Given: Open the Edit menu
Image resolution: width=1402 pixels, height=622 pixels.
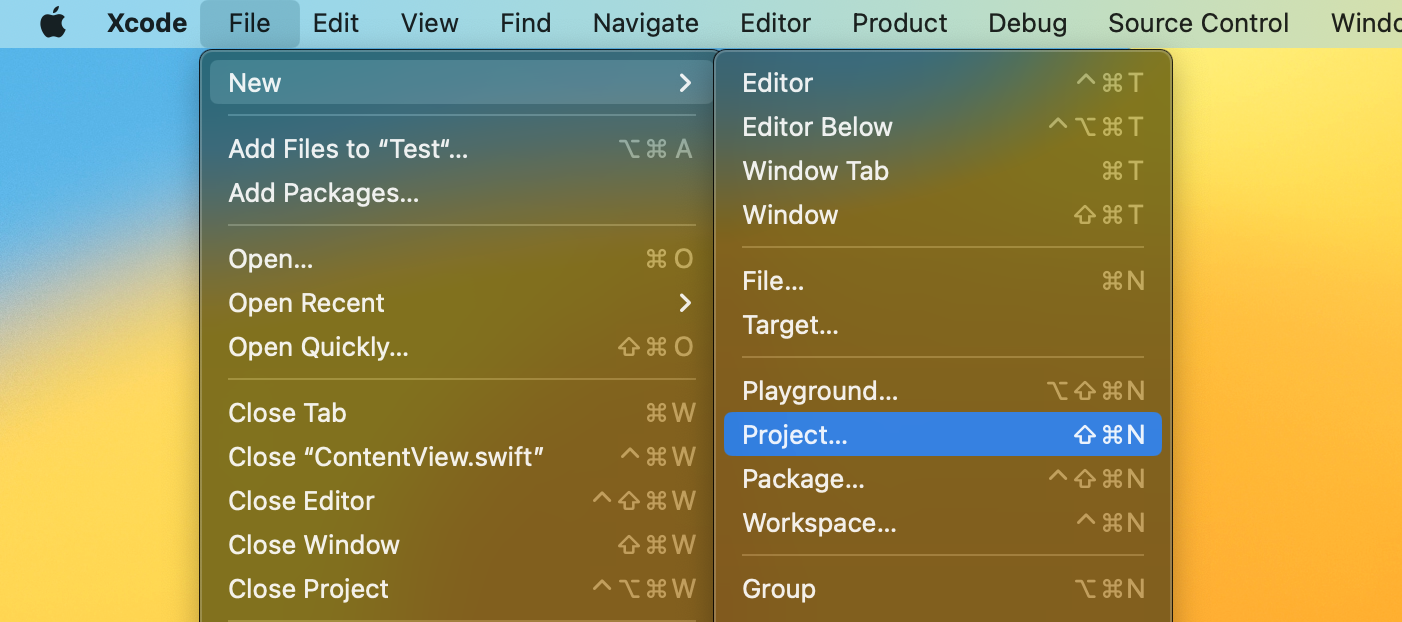Looking at the screenshot, I should pyautogui.click(x=336, y=23).
